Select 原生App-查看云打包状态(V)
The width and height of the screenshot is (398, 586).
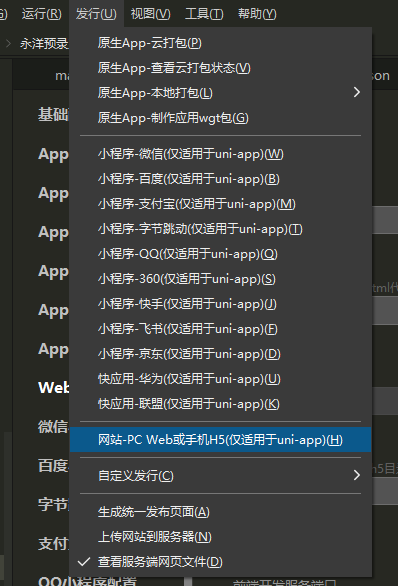[x=220, y=68]
